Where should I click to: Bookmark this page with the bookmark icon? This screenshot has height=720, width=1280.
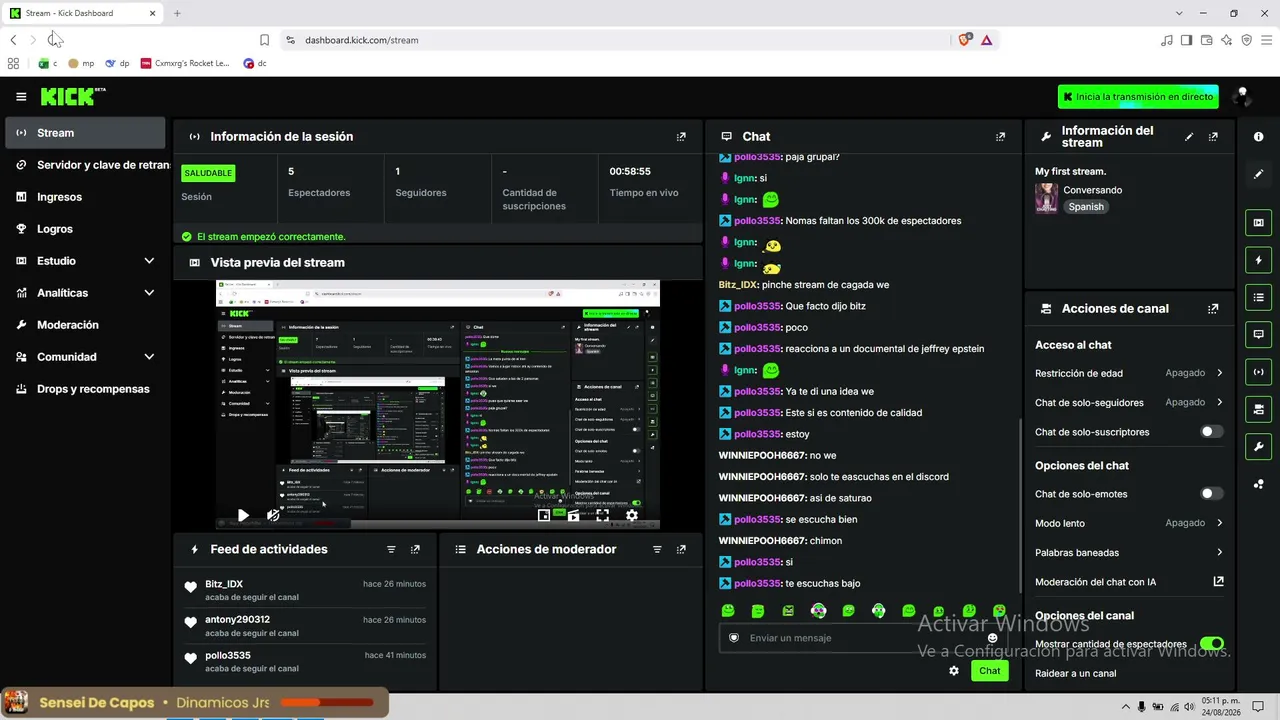(x=264, y=40)
